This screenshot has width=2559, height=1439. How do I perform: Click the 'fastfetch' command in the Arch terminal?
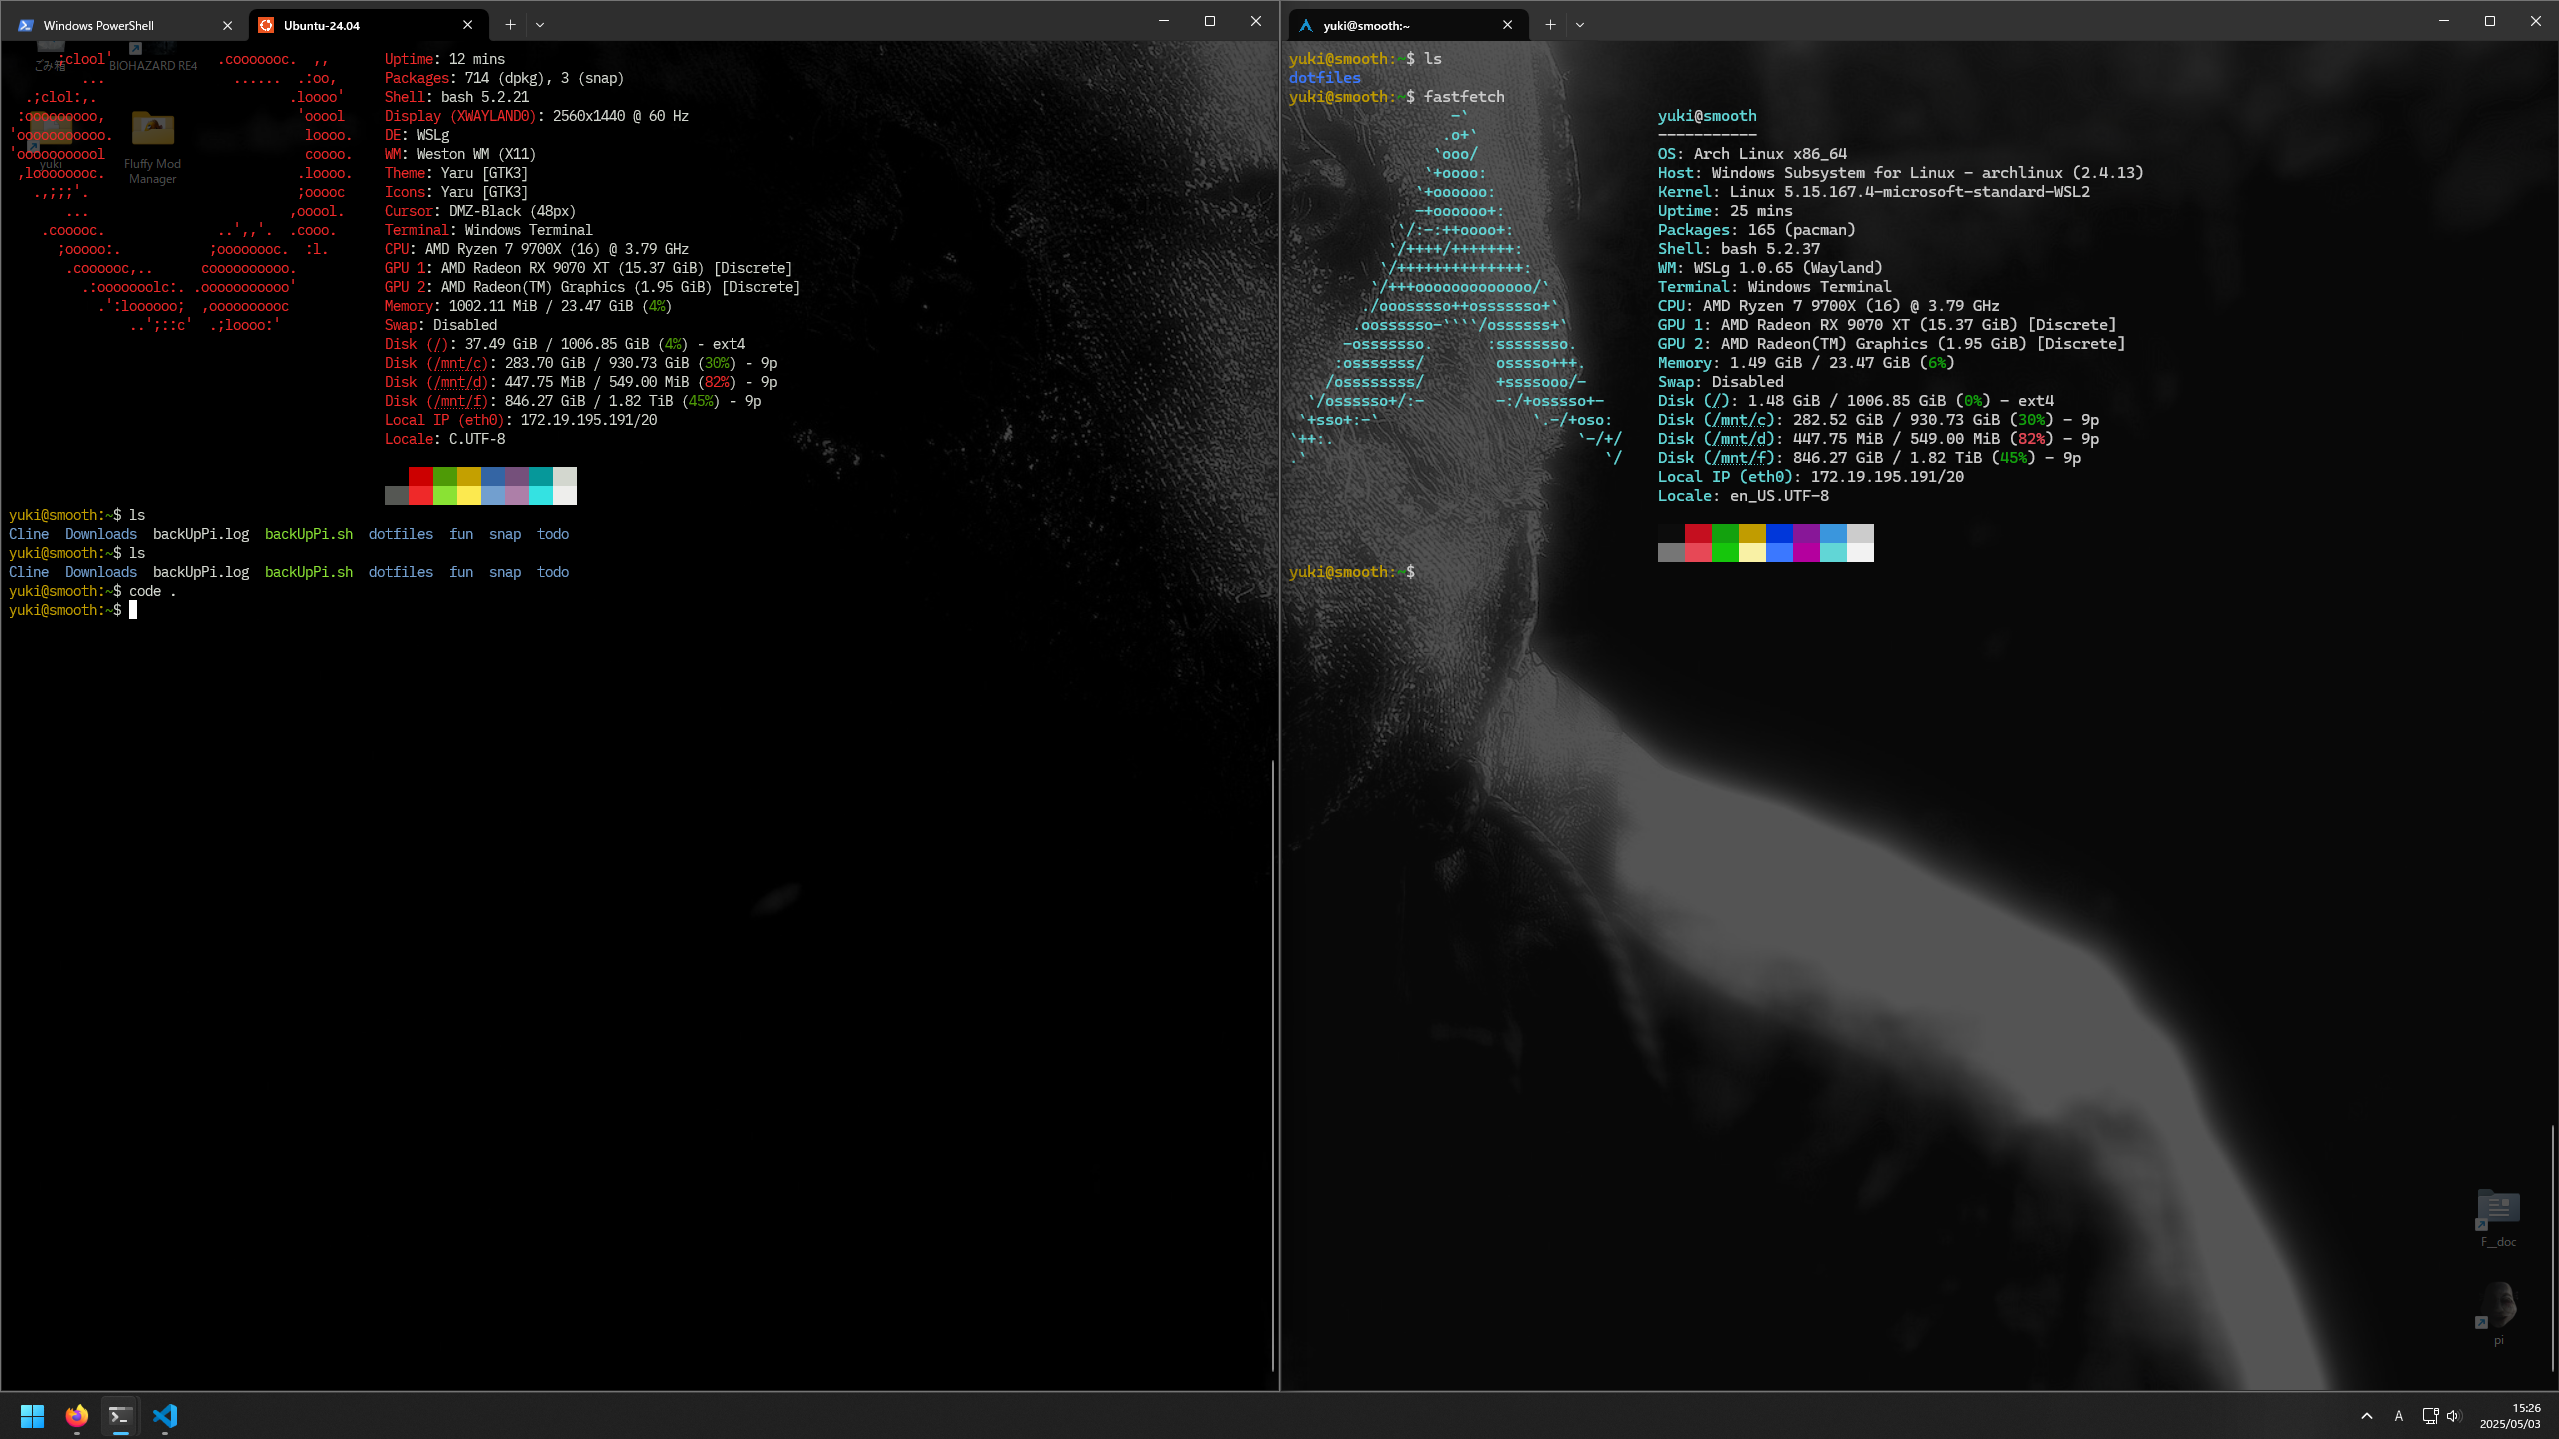pyautogui.click(x=1464, y=97)
